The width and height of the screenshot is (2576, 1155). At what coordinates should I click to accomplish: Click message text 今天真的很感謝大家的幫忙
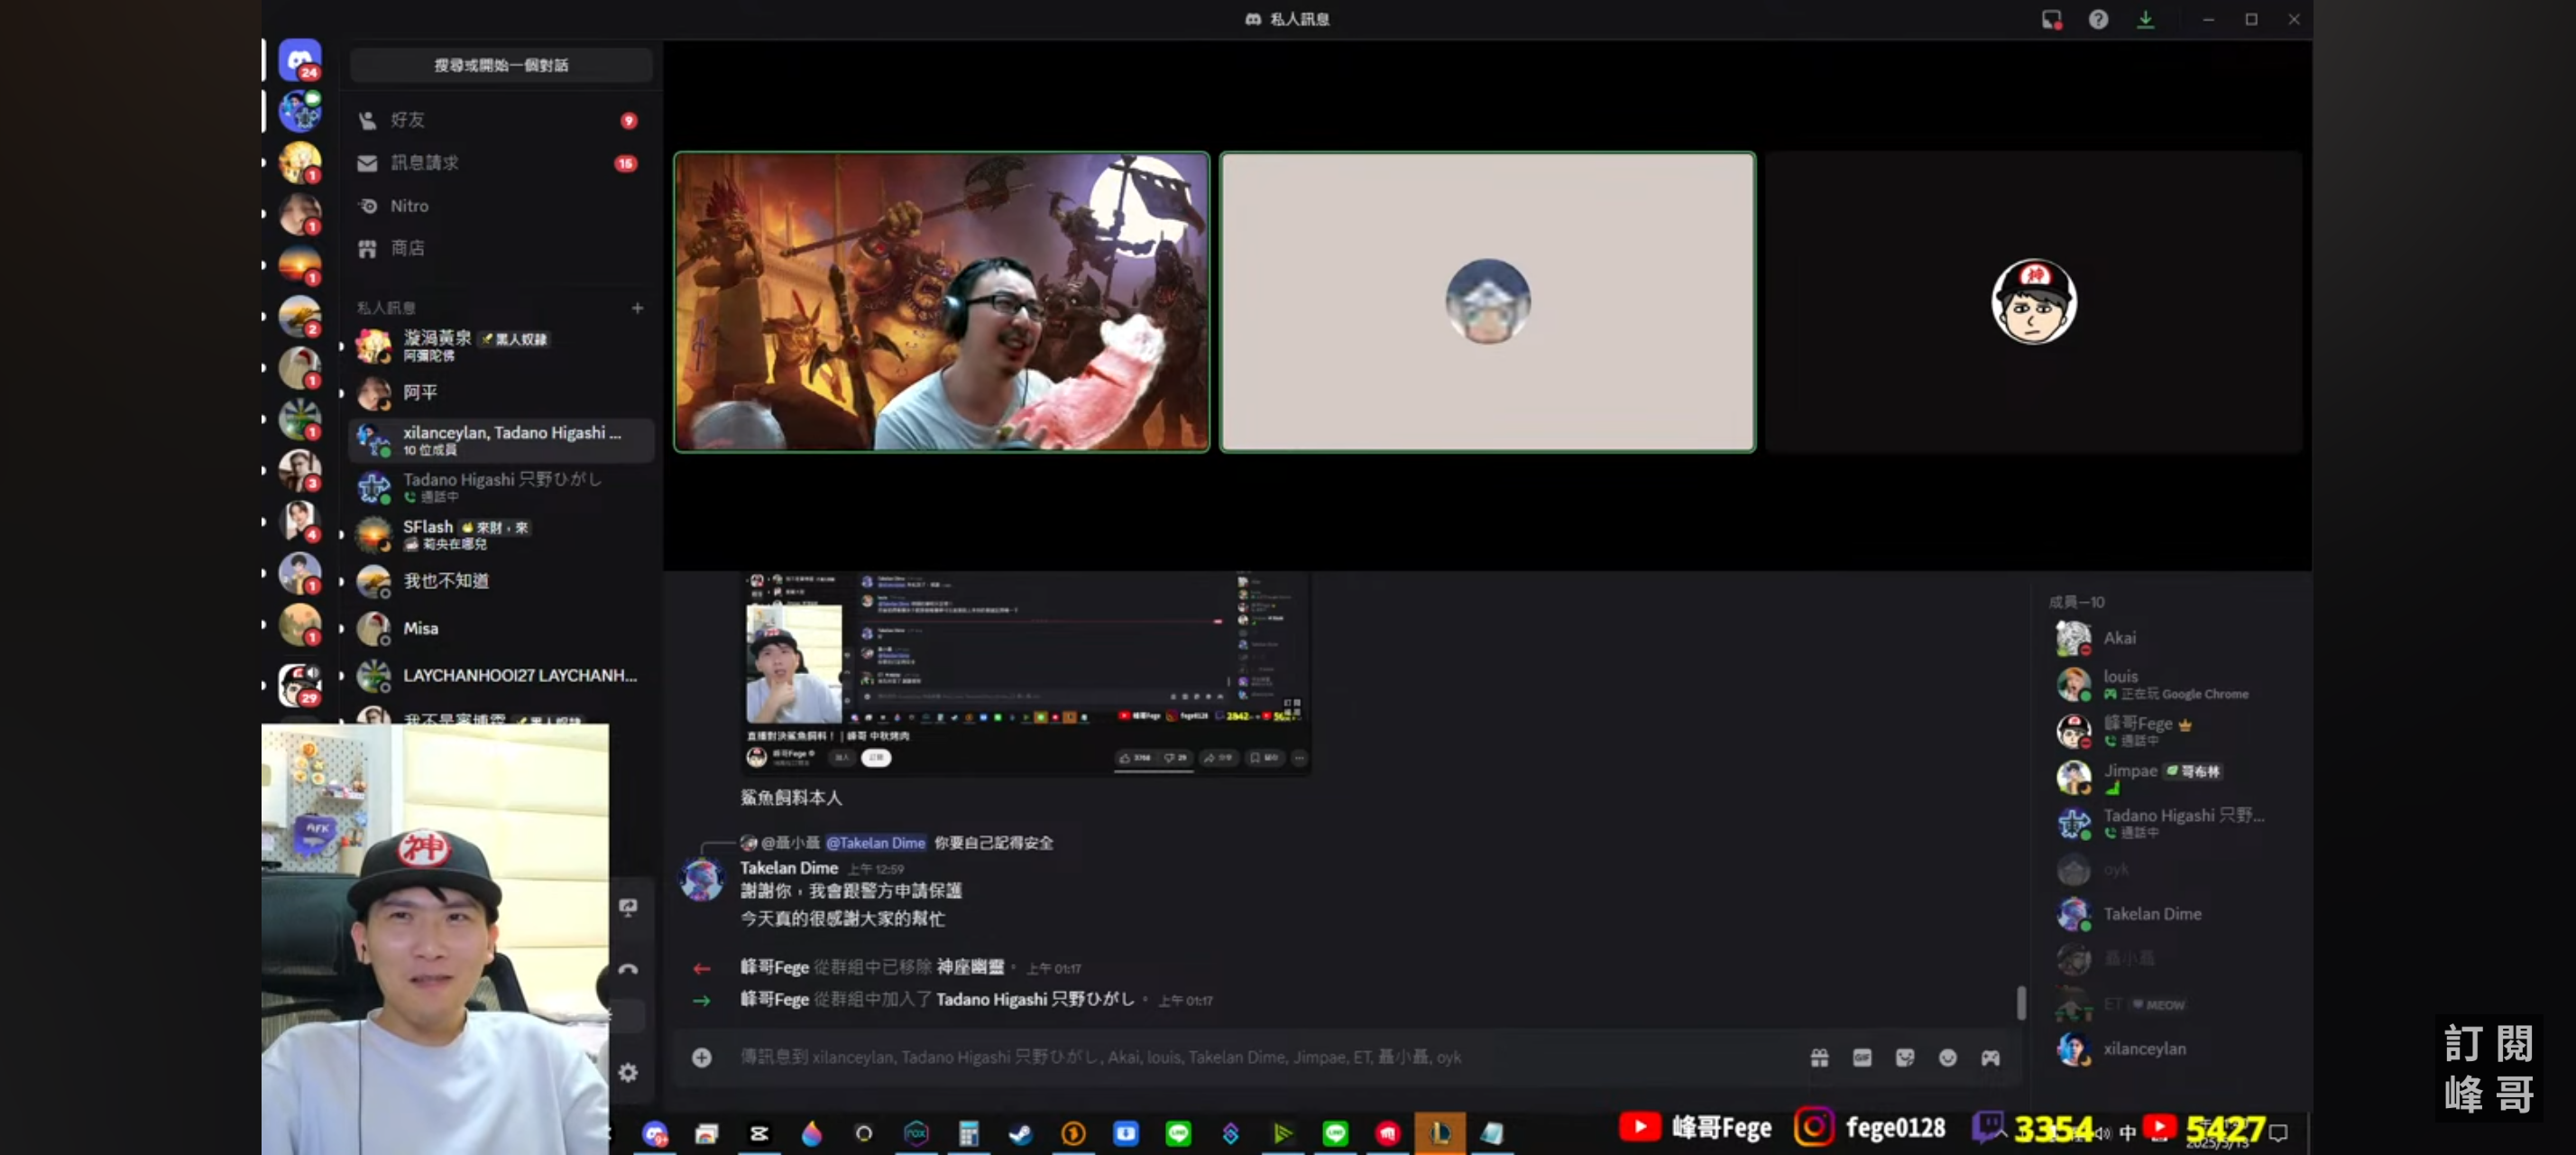pyautogui.click(x=842, y=917)
